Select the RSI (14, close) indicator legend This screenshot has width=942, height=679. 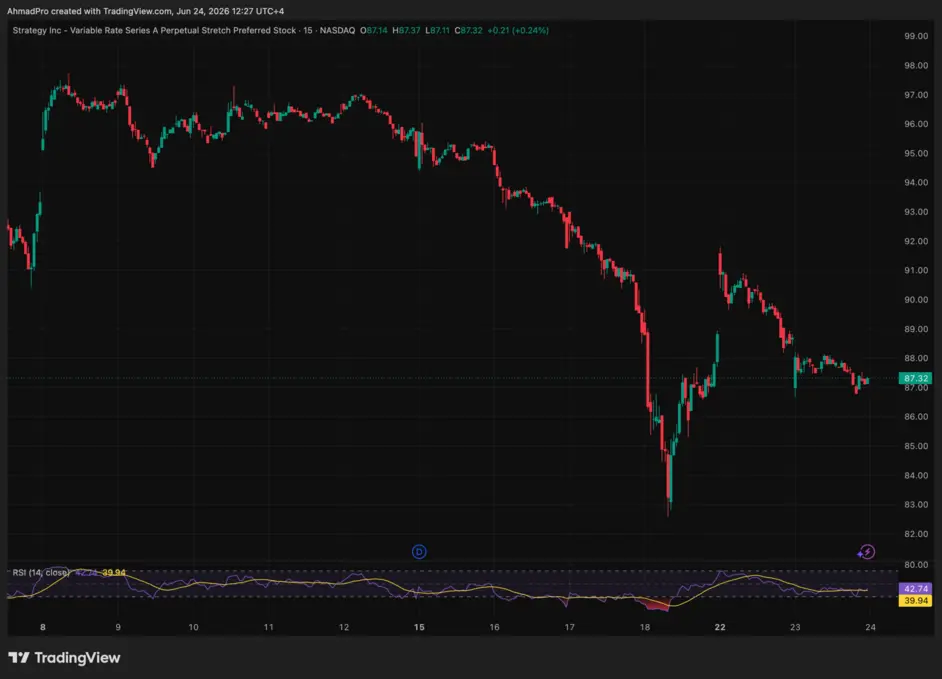pos(41,572)
